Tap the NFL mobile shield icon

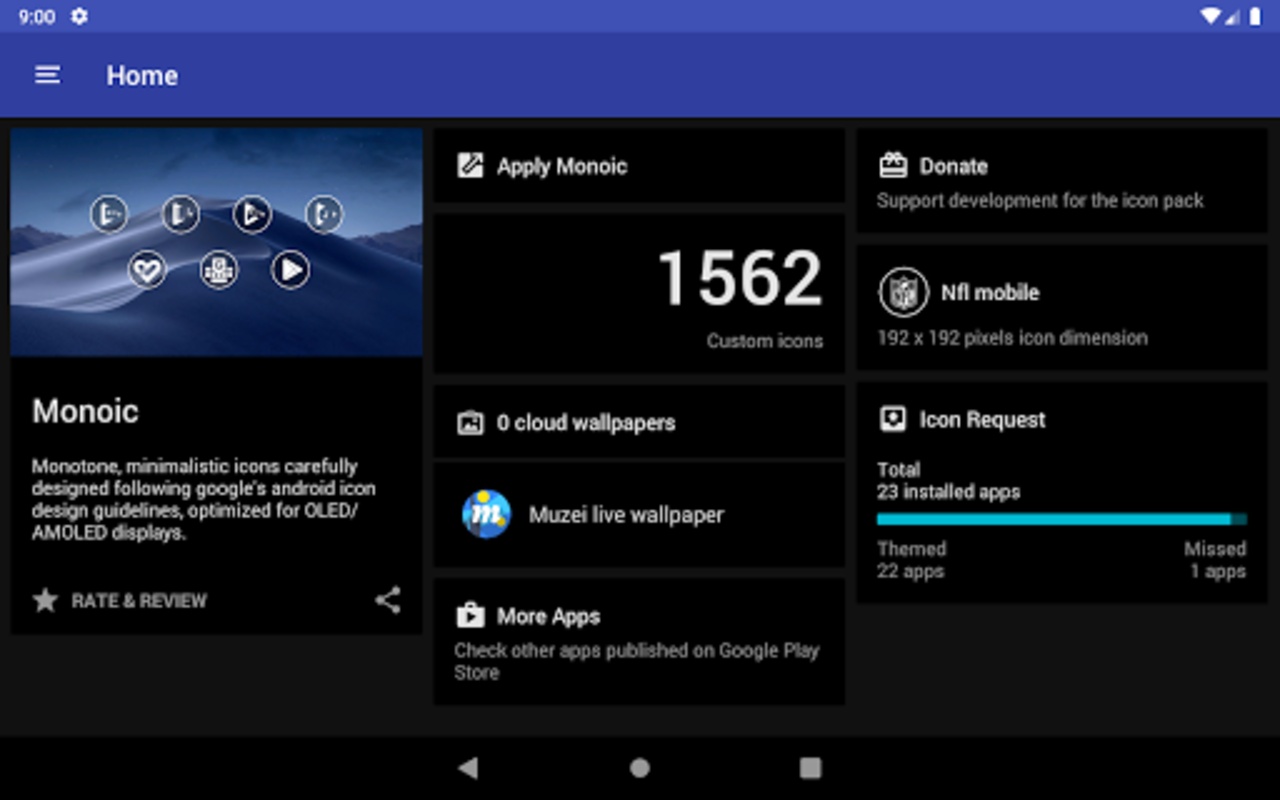tap(903, 293)
